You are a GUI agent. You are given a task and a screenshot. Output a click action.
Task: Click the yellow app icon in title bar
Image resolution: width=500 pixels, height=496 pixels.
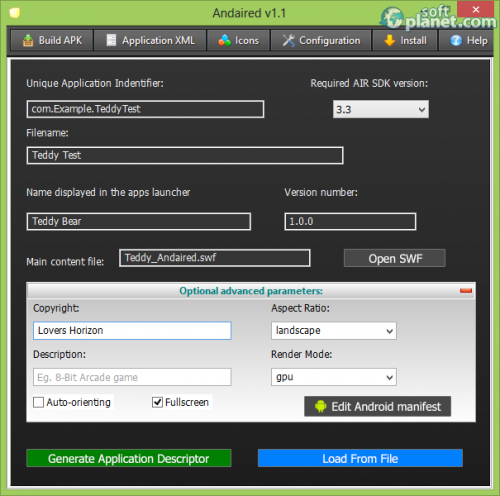tap(14, 13)
